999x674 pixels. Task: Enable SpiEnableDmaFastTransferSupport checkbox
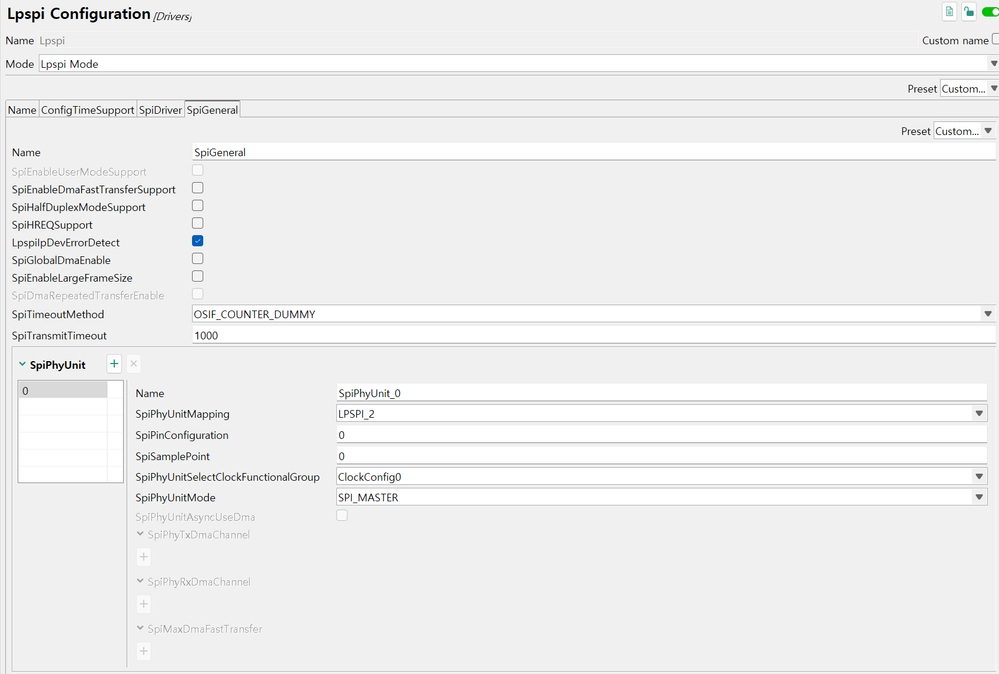point(198,188)
